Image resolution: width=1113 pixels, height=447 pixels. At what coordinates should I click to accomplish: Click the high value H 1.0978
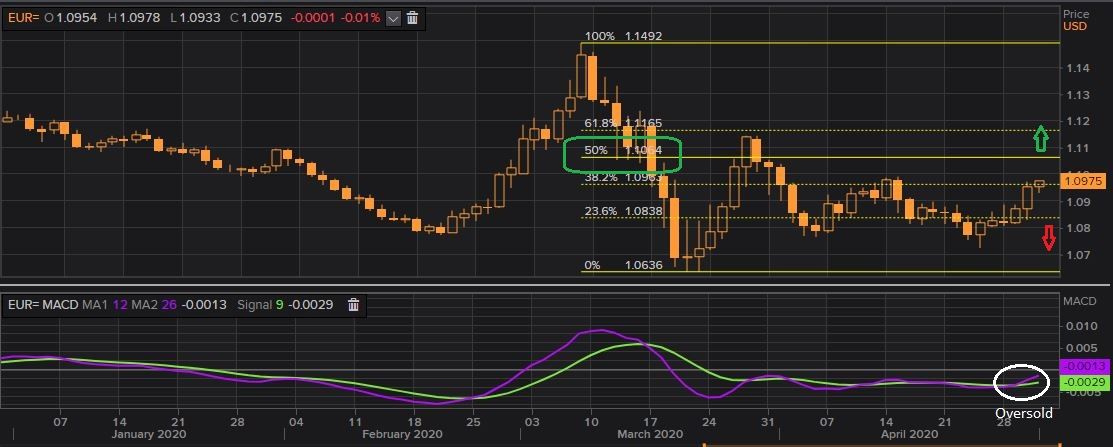pos(133,18)
